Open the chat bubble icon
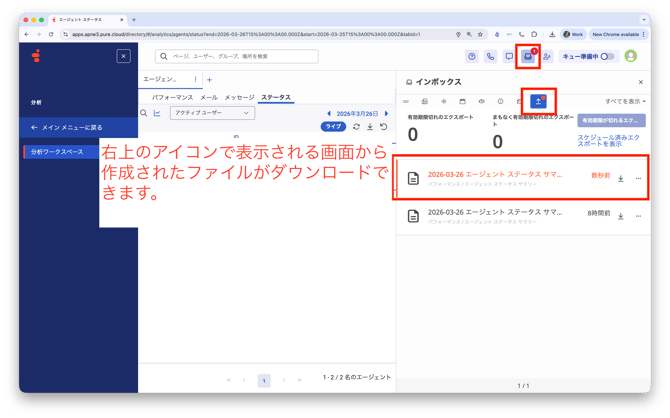This screenshot has width=670, height=418. pyautogui.click(x=509, y=56)
